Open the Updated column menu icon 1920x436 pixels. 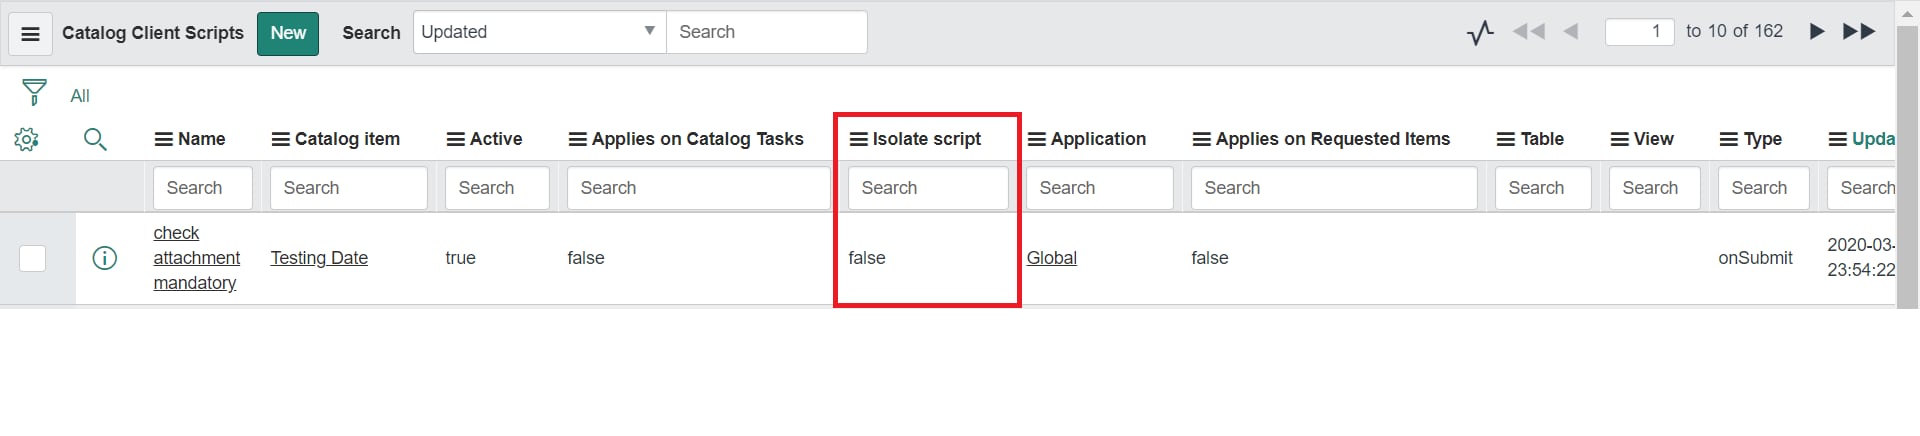tap(1838, 139)
